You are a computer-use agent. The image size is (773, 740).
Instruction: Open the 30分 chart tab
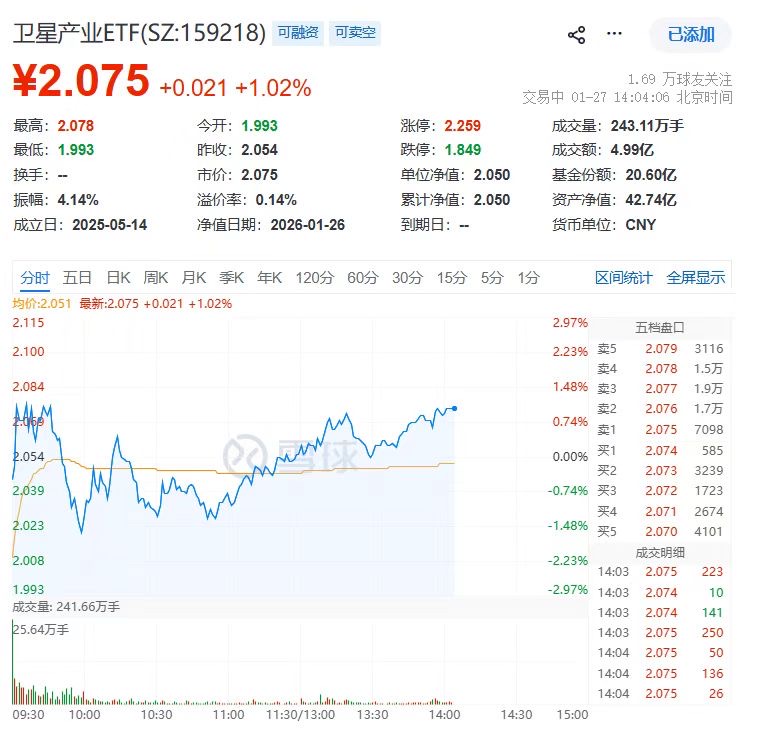pyautogui.click(x=408, y=278)
